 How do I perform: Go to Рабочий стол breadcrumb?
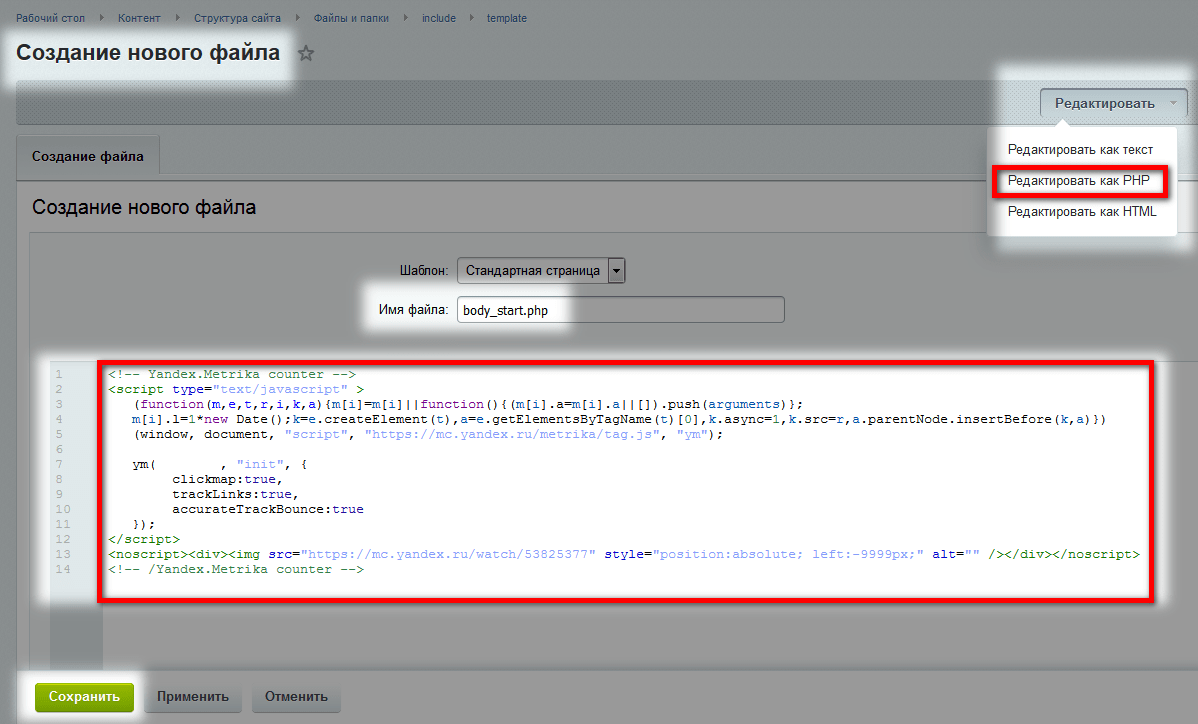tap(50, 18)
